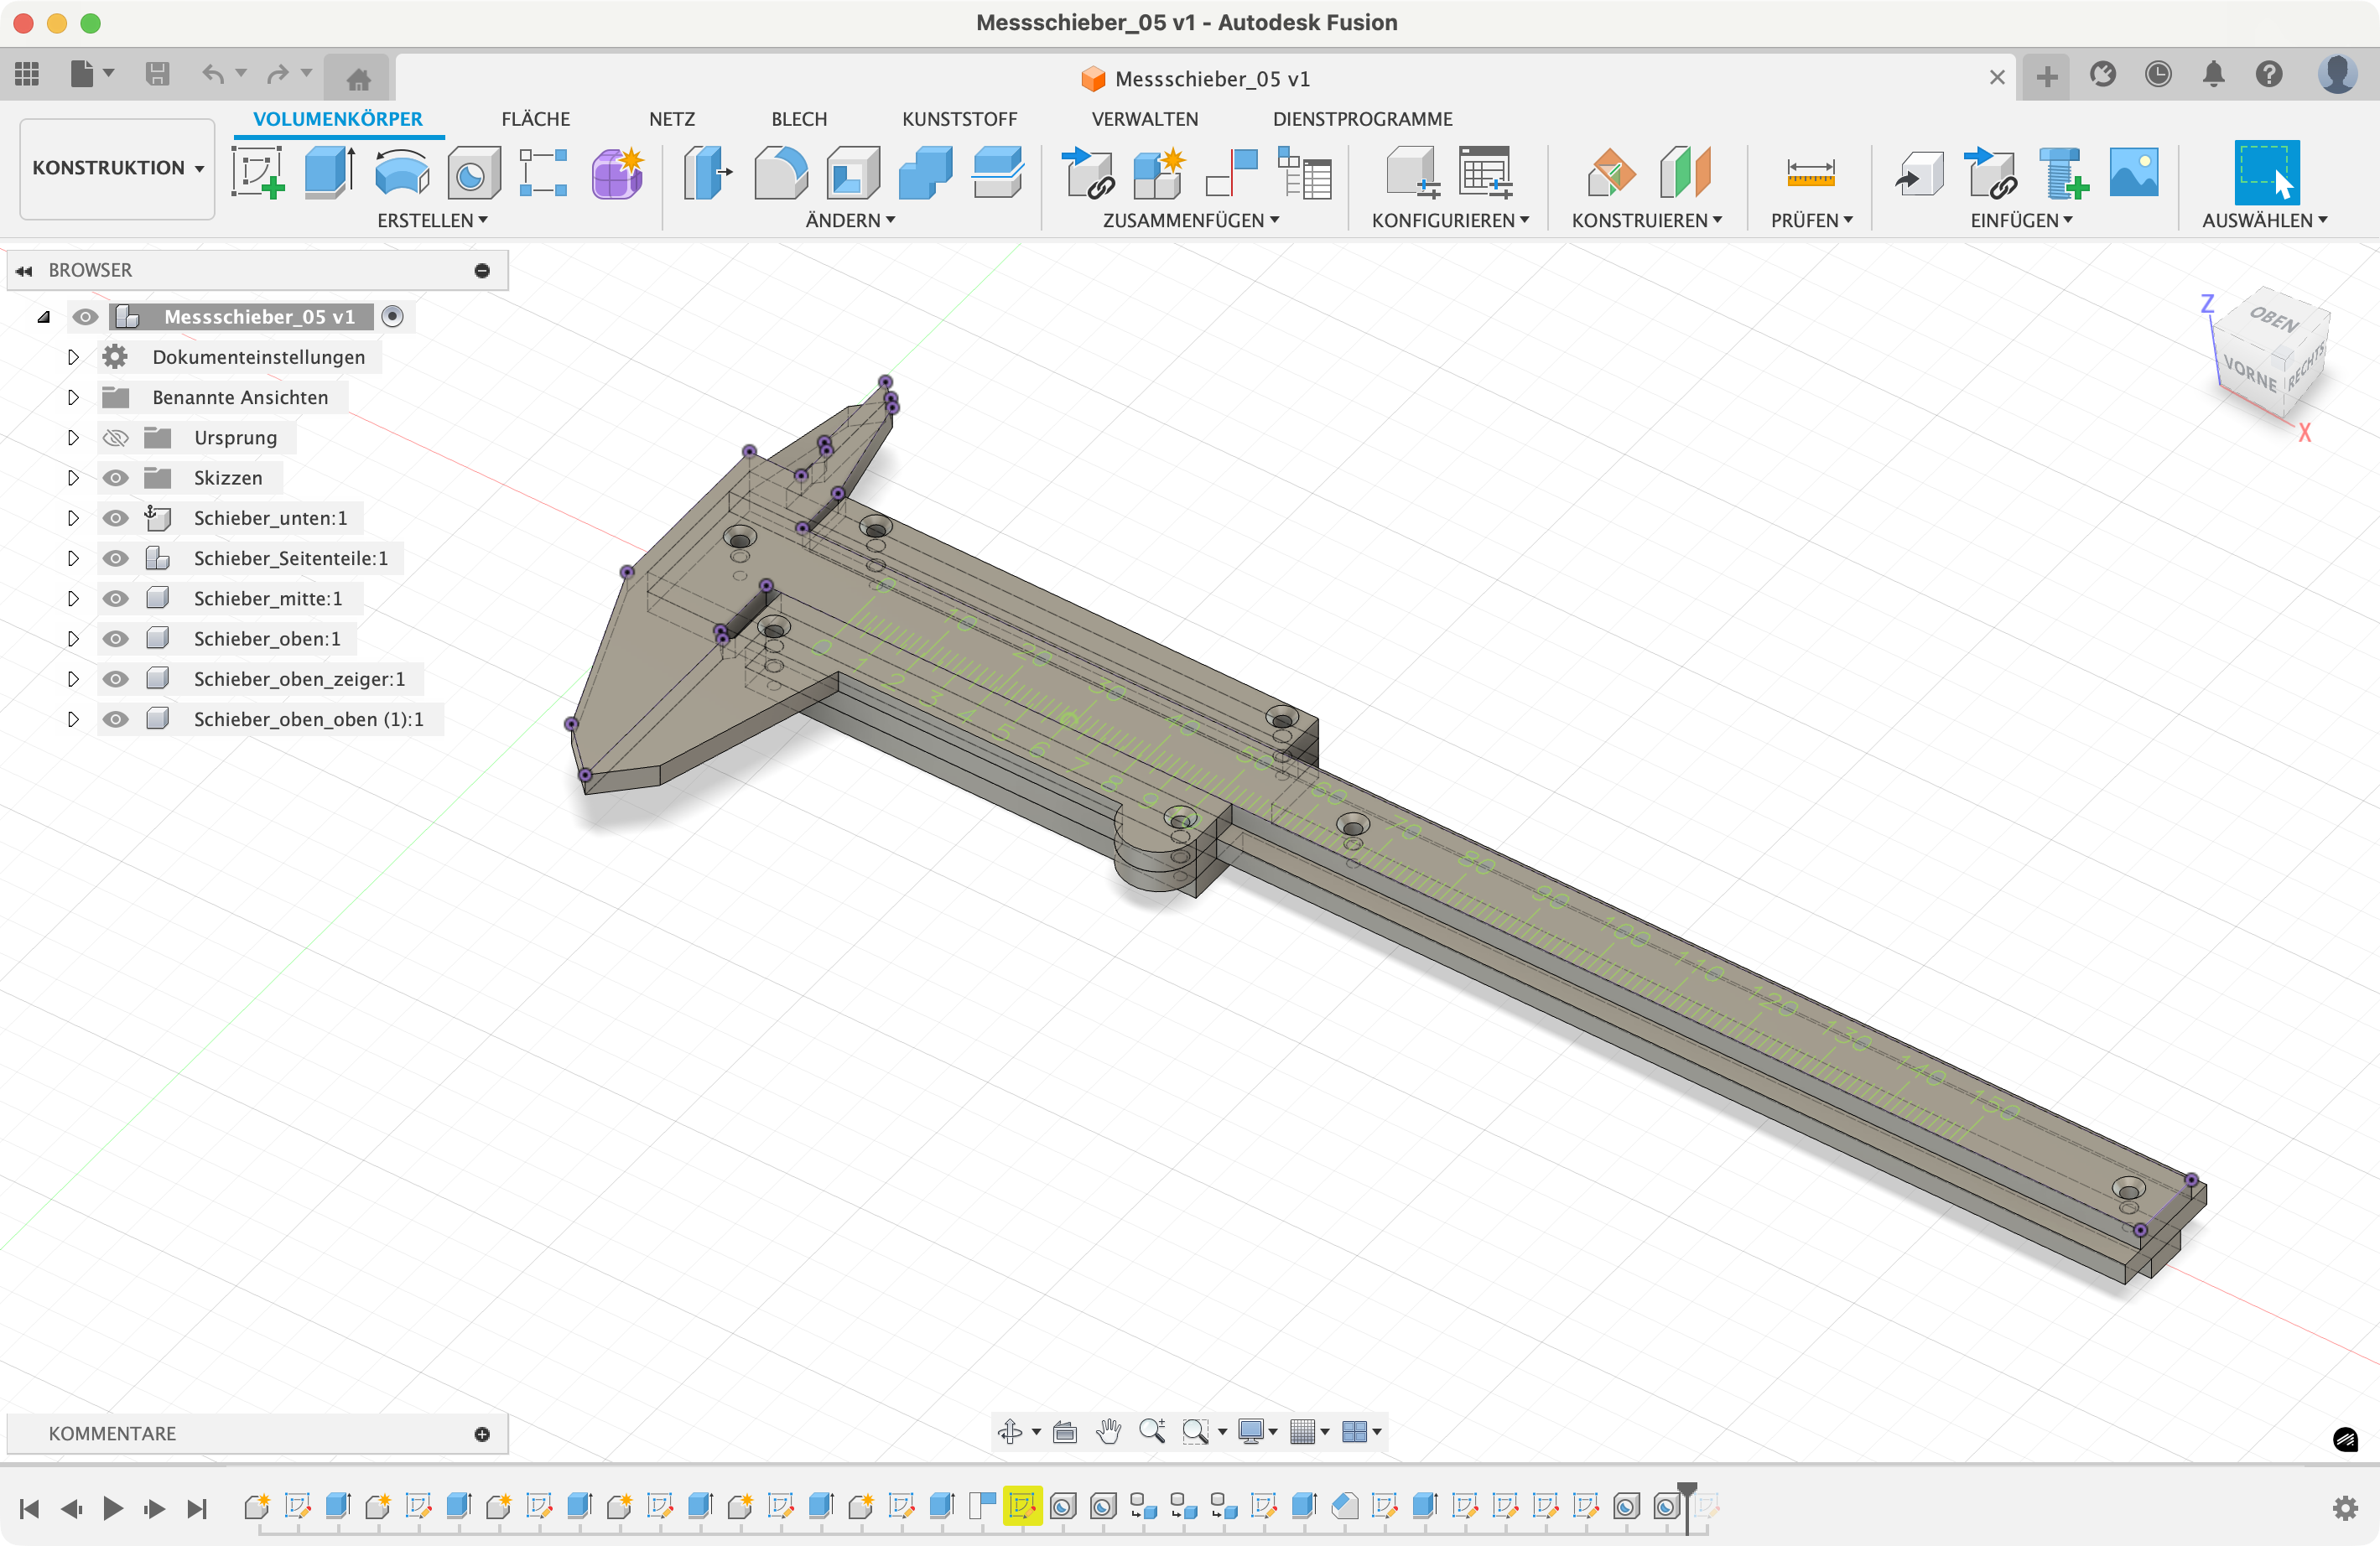Image resolution: width=2380 pixels, height=1546 pixels.
Task: Select the Extrude tool icon
Action: tap(330, 172)
